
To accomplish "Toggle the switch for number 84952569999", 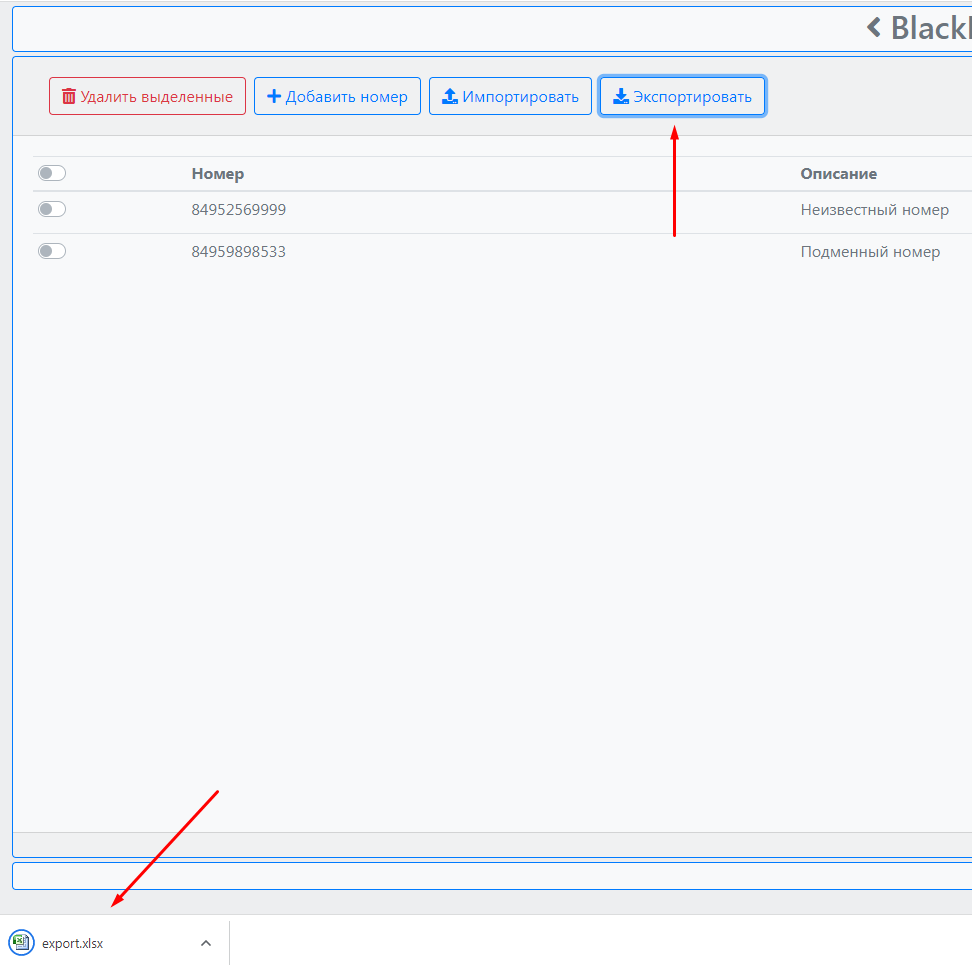I will pos(52,210).
